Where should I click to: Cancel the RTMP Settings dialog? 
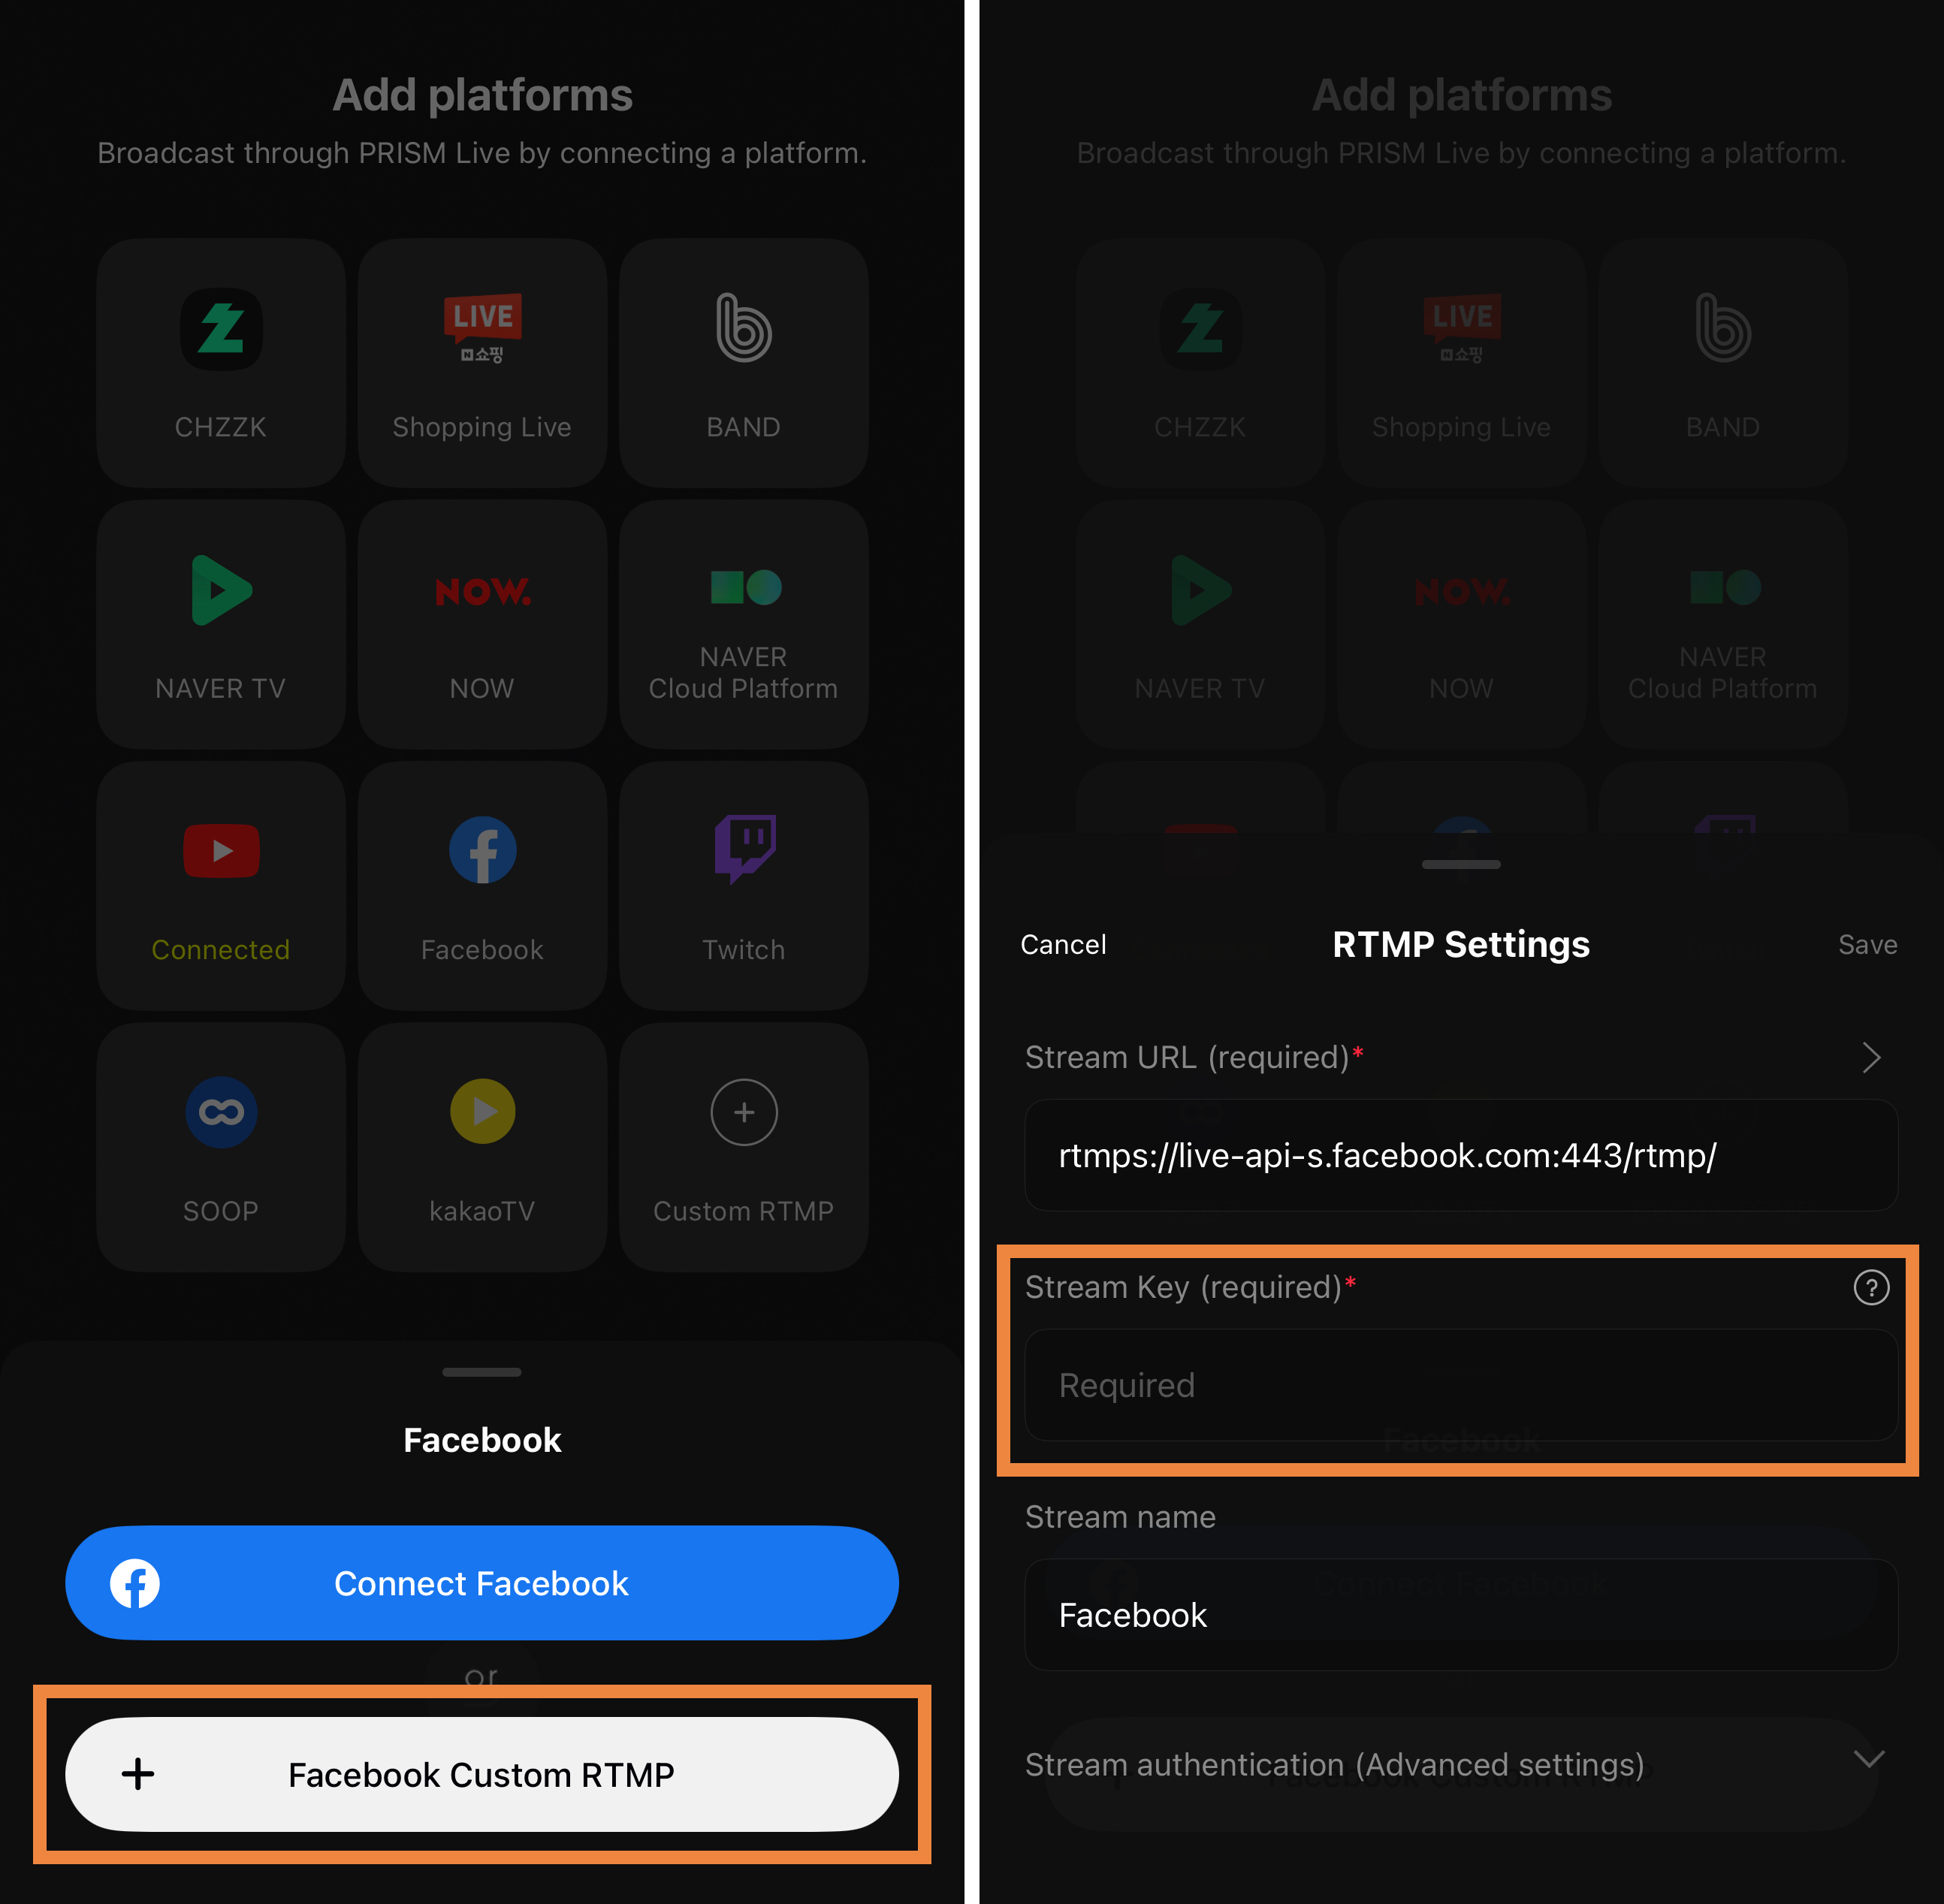point(1063,944)
